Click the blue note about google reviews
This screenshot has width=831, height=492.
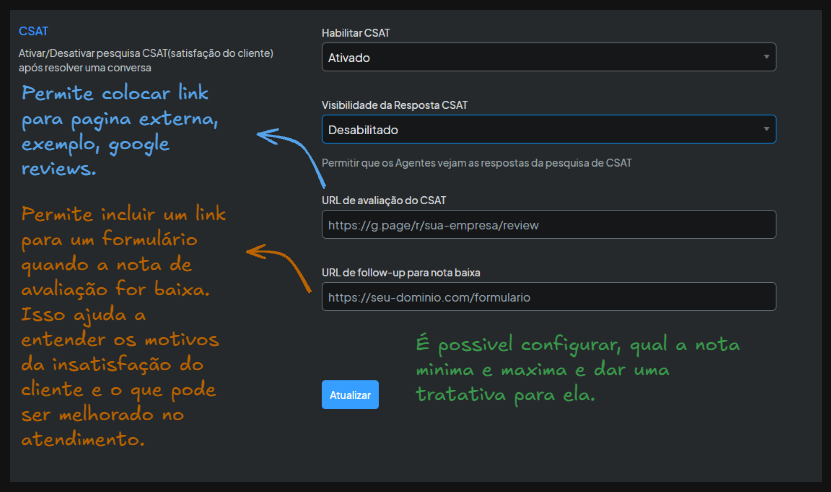click(120, 131)
